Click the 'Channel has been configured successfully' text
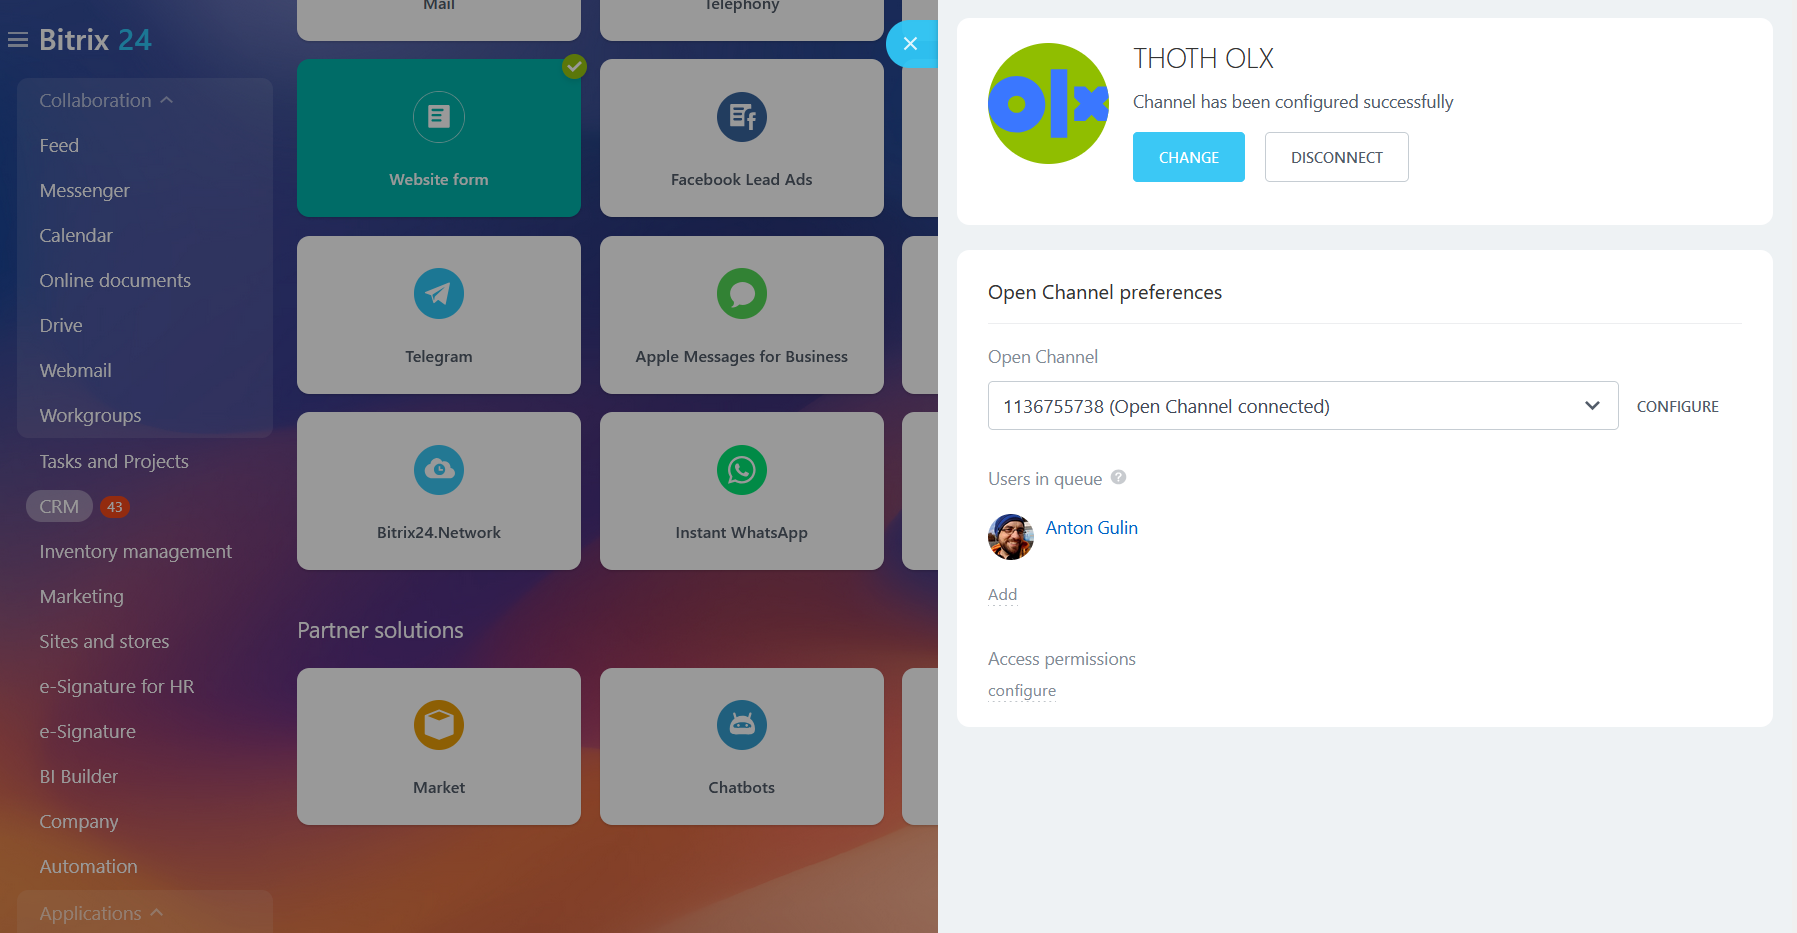1797x933 pixels. tap(1293, 102)
